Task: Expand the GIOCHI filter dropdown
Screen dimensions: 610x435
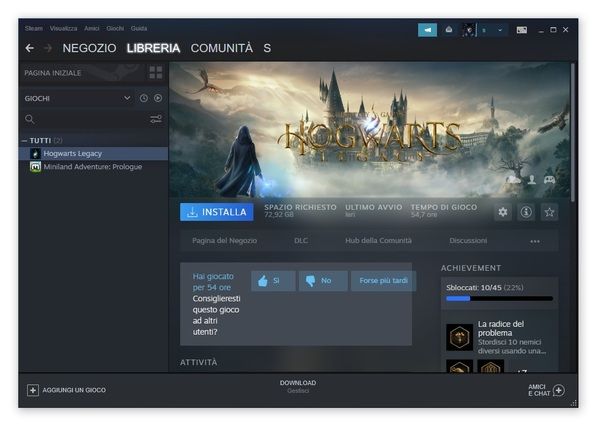Action: (77, 98)
